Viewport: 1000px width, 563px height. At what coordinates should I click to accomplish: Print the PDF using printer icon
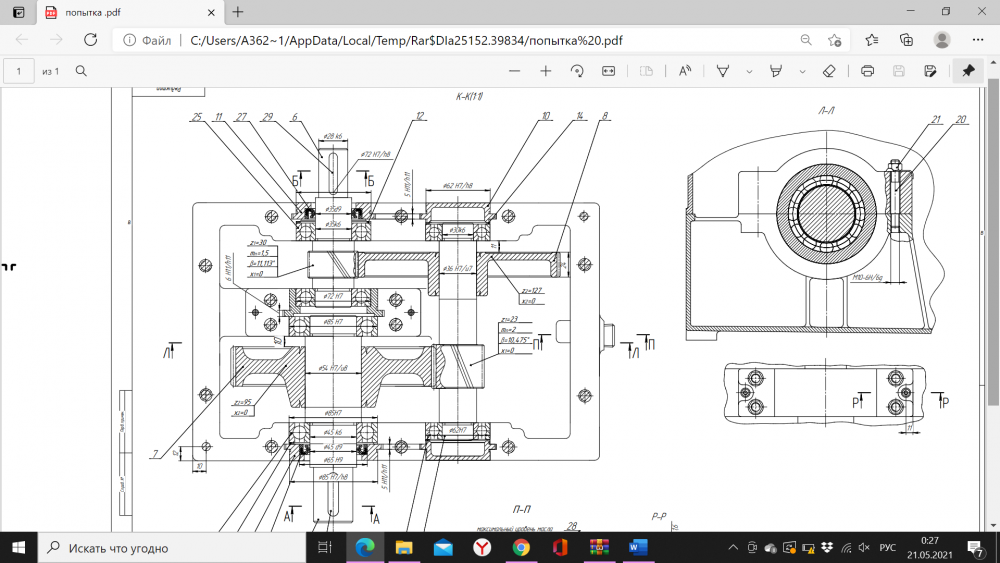868,71
